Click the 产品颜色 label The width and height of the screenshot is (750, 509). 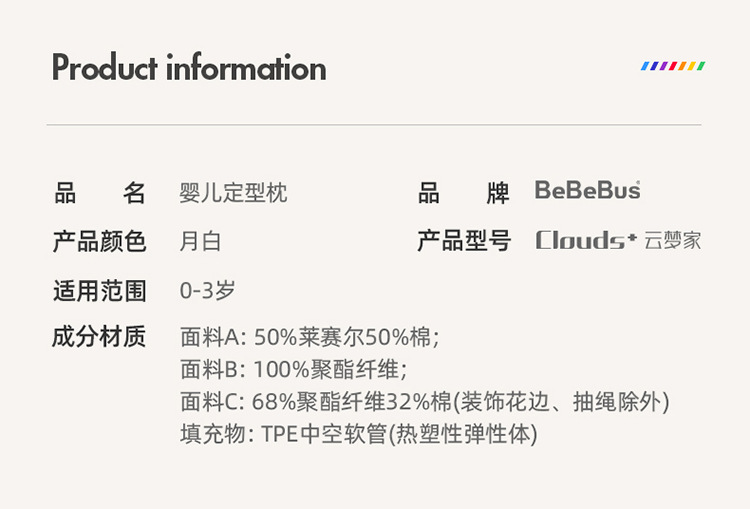99,241
